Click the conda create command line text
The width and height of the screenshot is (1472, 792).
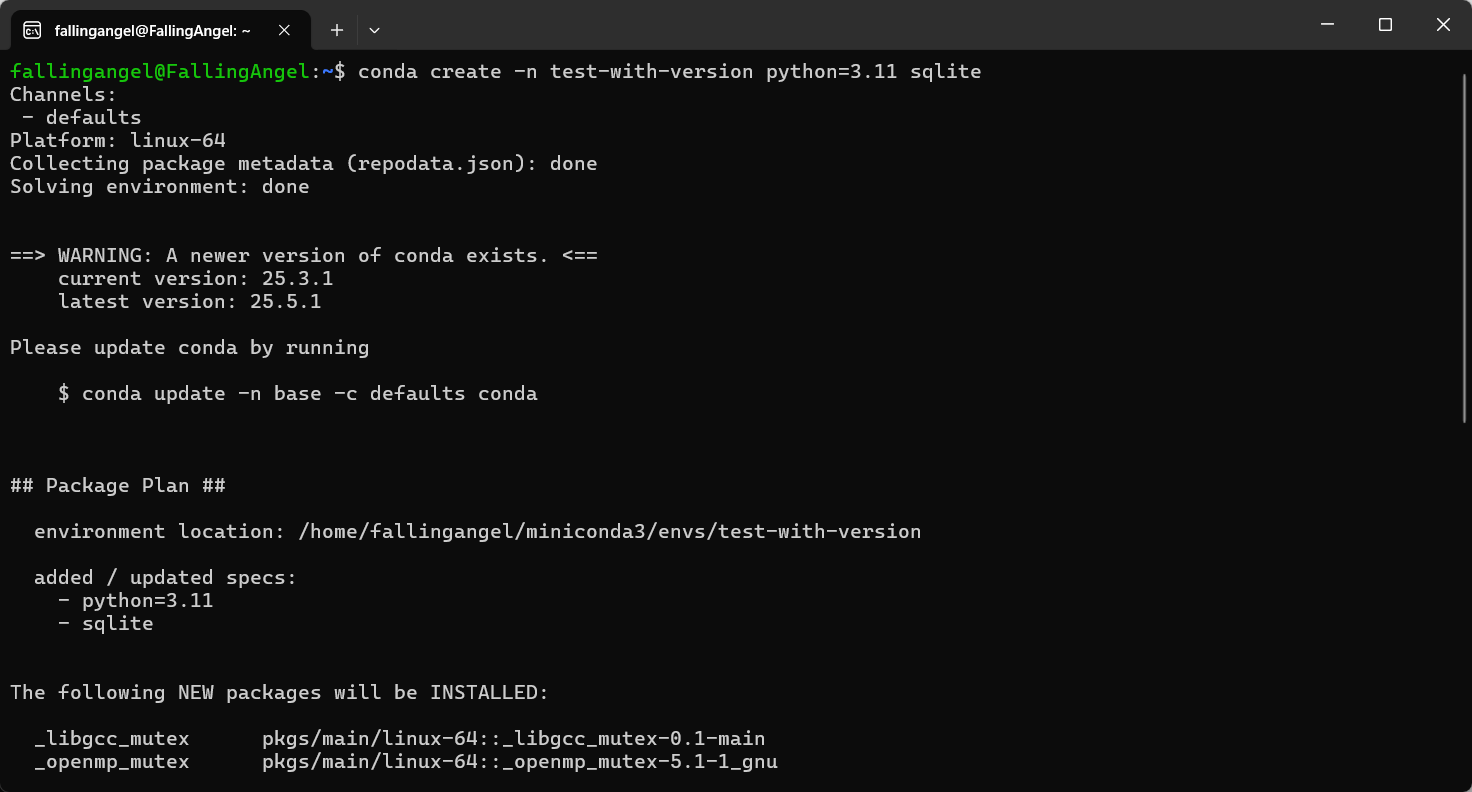pos(670,71)
